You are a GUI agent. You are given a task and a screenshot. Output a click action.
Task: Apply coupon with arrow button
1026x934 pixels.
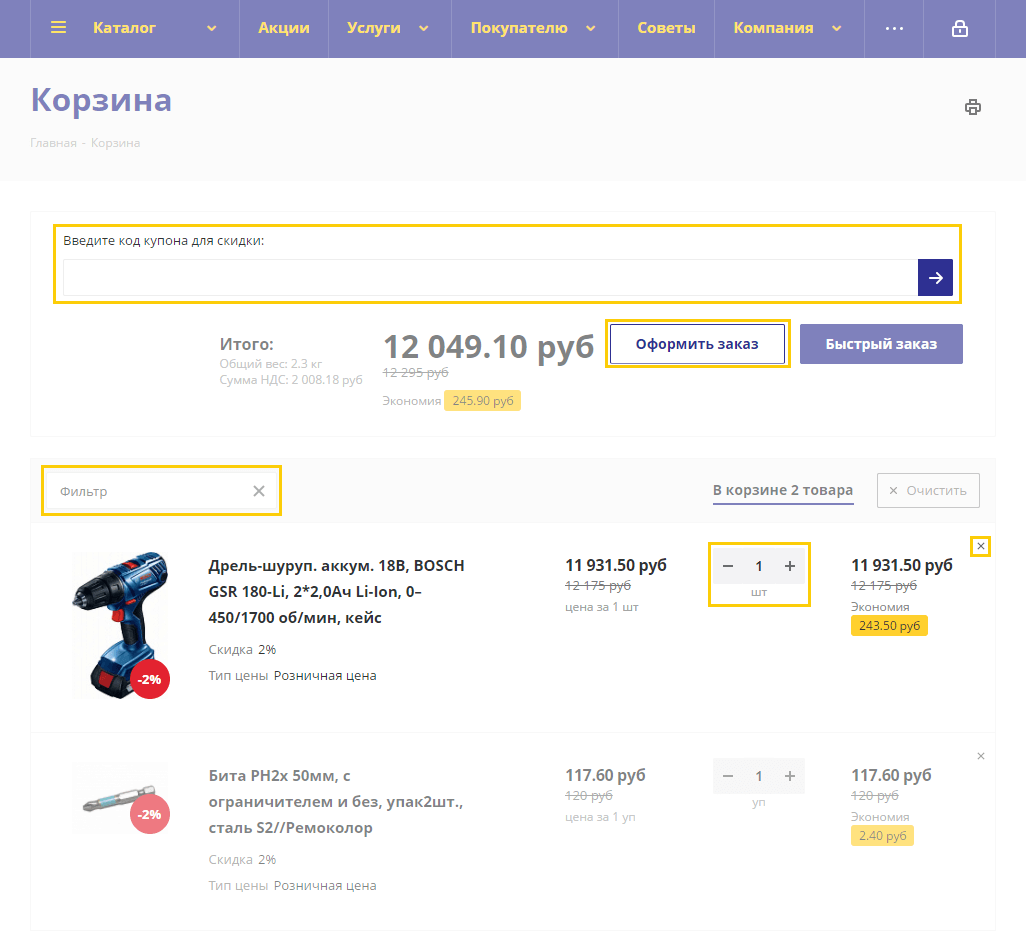pos(935,278)
